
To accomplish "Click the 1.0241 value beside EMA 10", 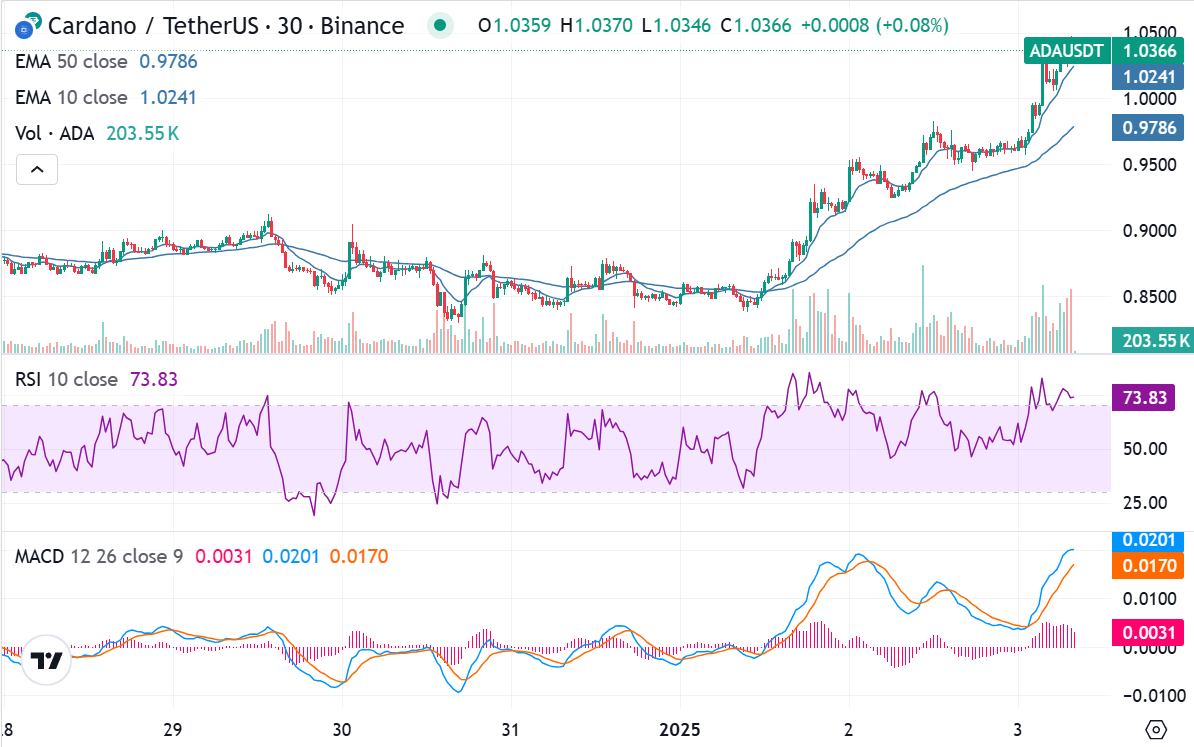I will 168,97.
